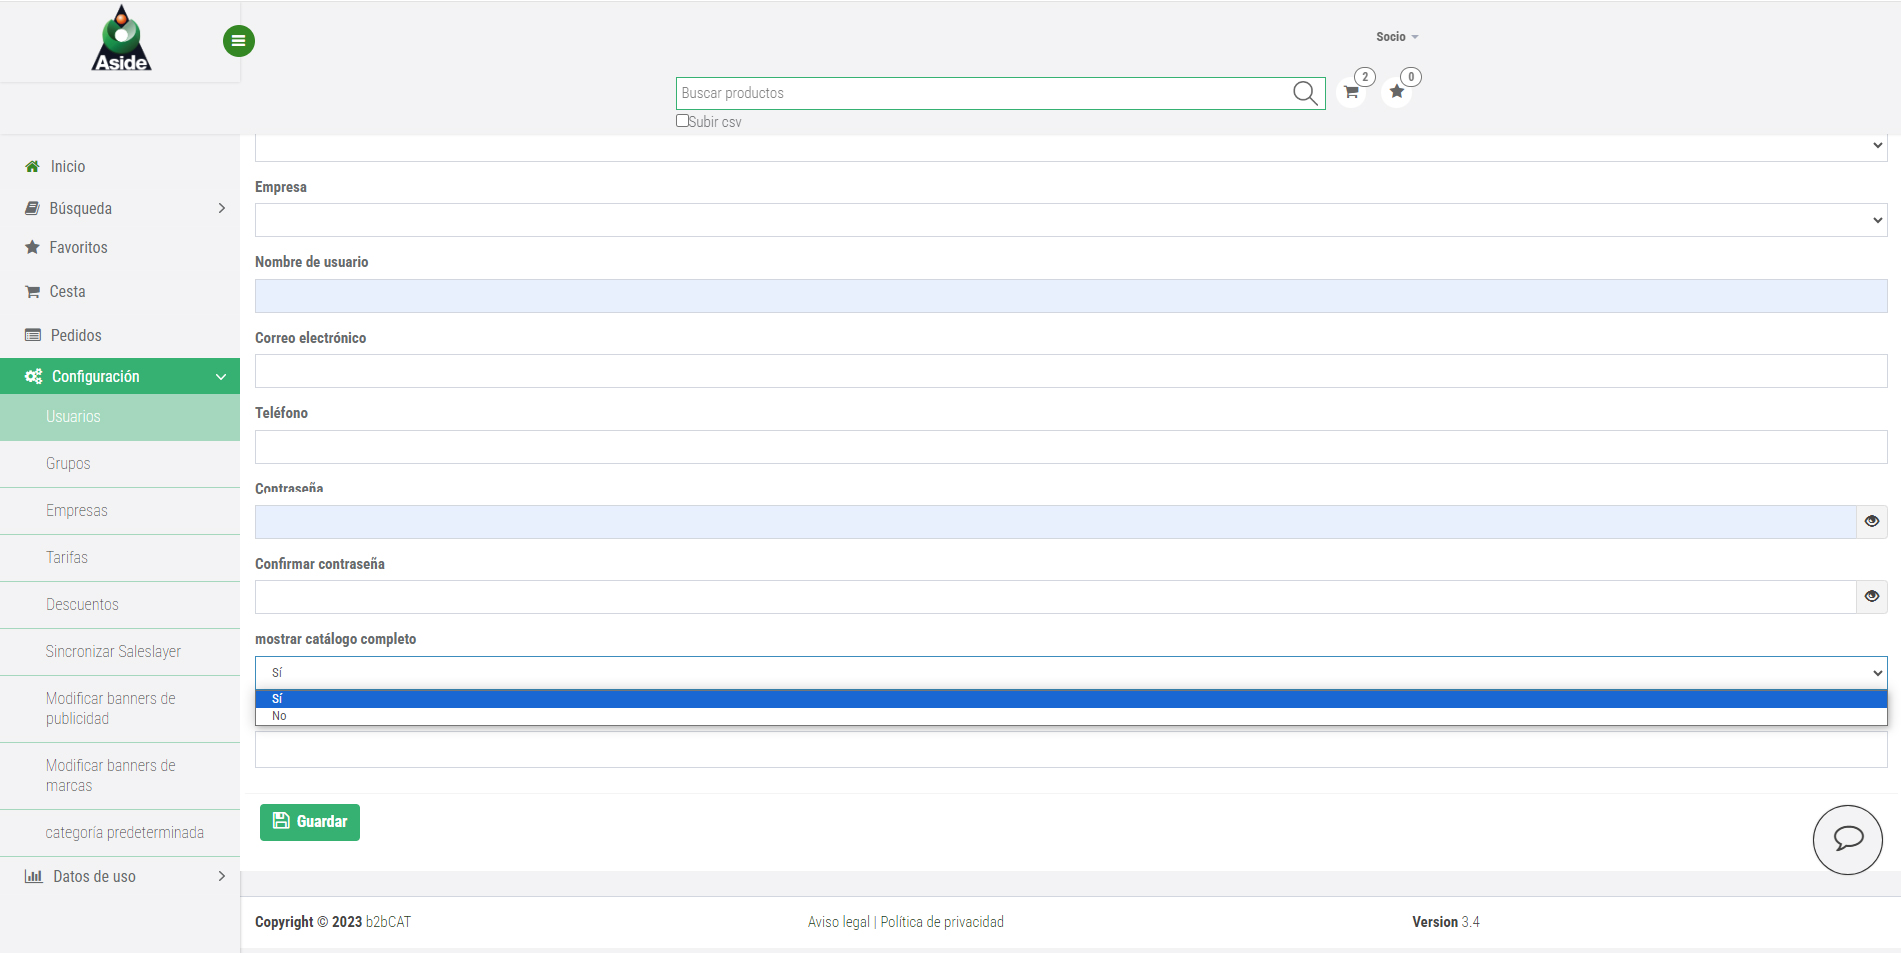Show password in Confirmar contraseña field

pos(1871,597)
